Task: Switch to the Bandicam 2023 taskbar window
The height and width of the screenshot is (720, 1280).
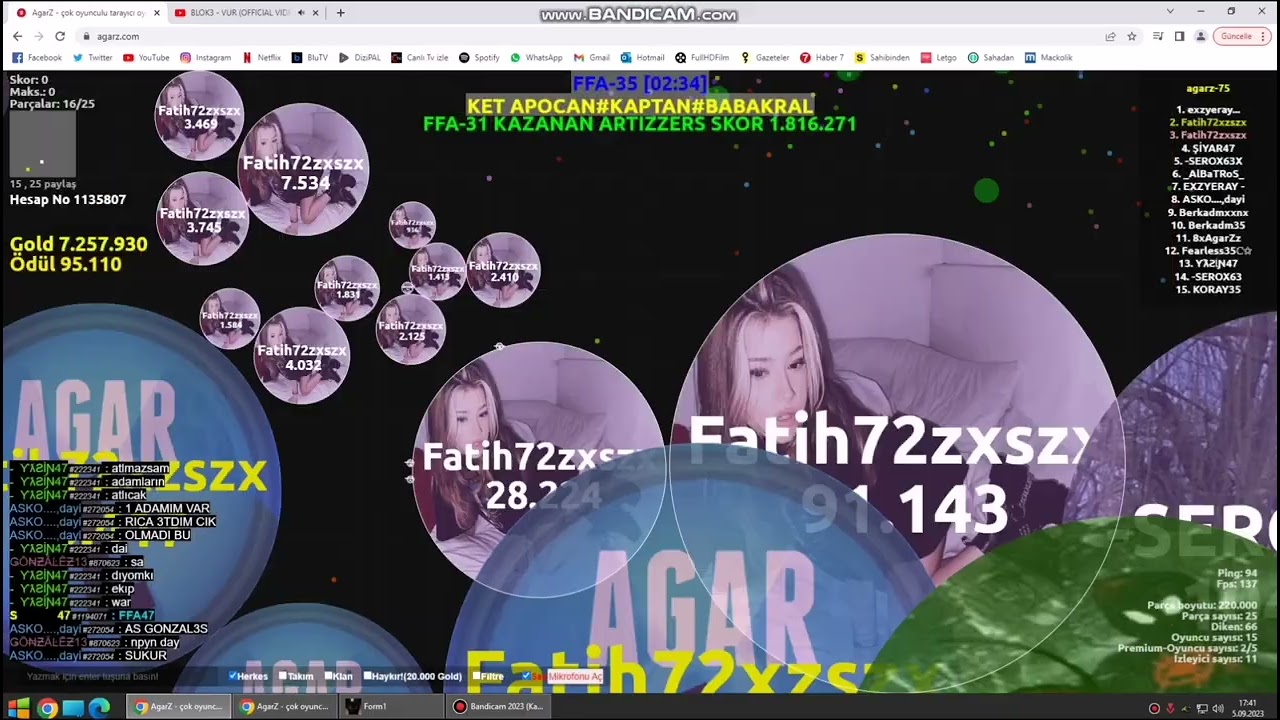Action: click(499, 707)
